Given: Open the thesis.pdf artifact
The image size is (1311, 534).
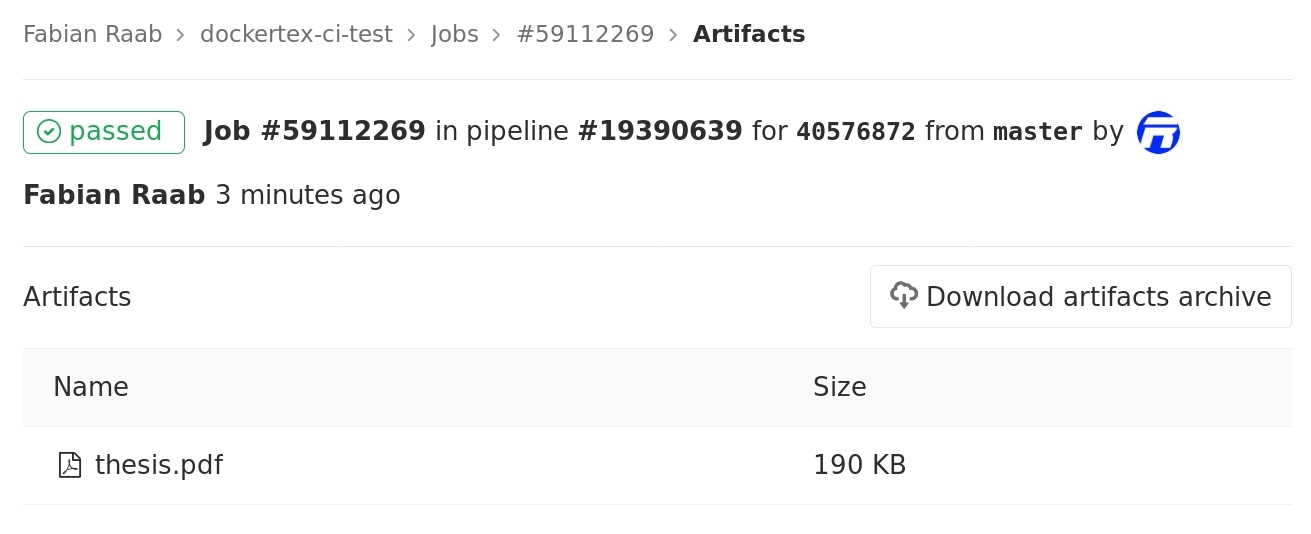Looking at the screenshot, I should 158,465.
